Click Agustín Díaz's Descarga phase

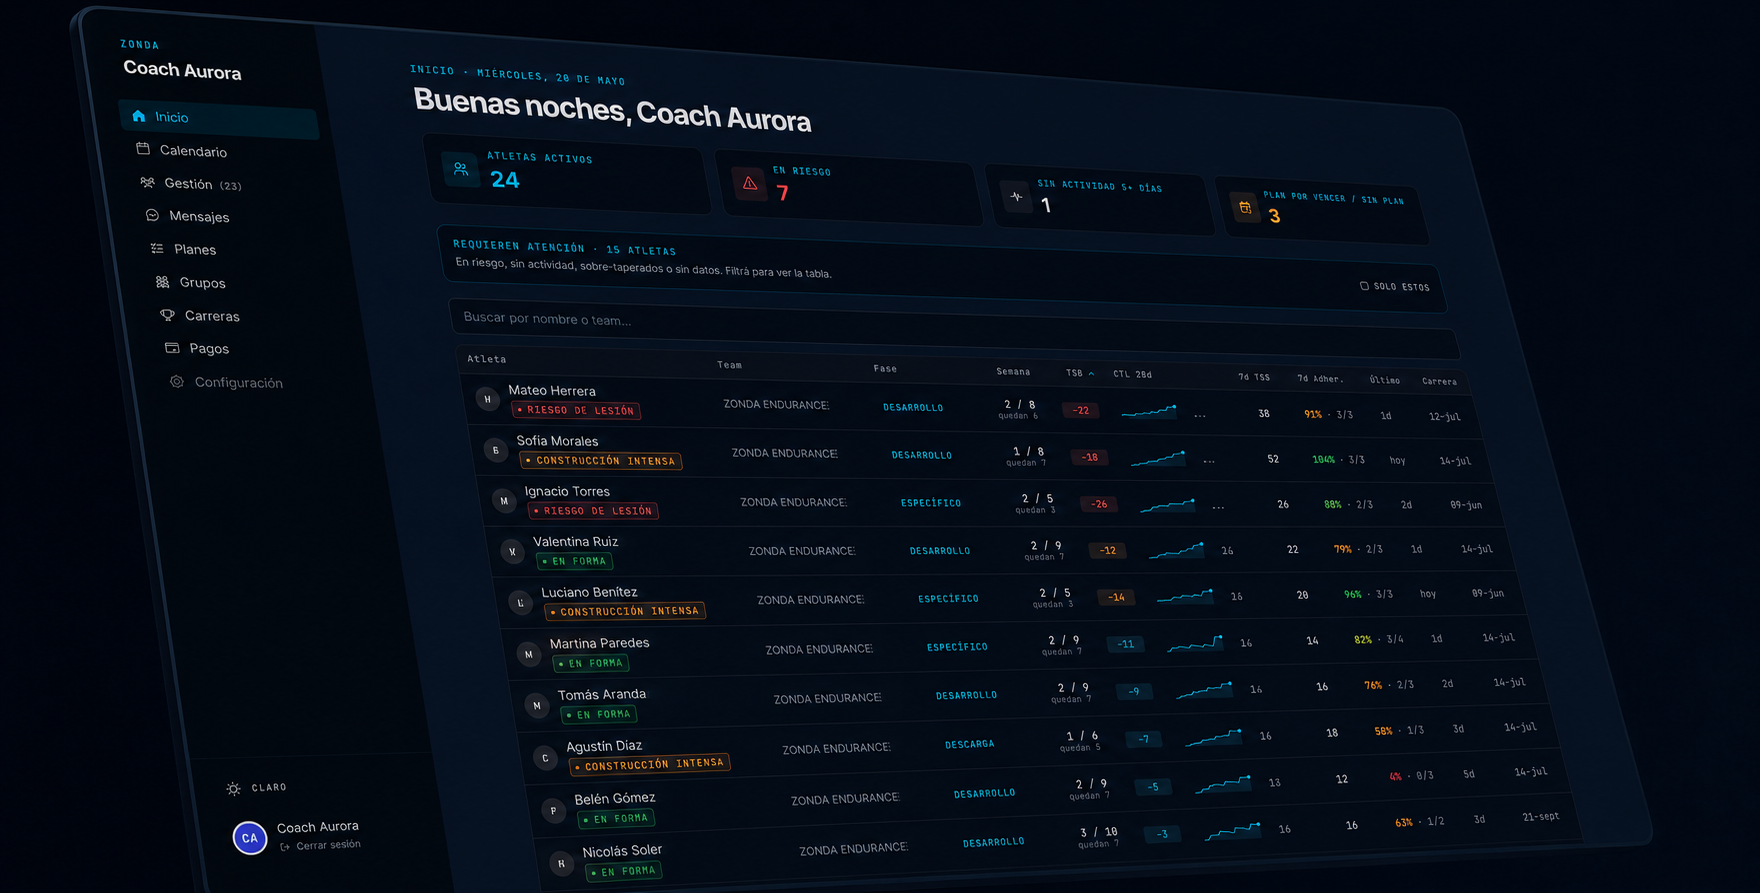[x=969, y=744]
